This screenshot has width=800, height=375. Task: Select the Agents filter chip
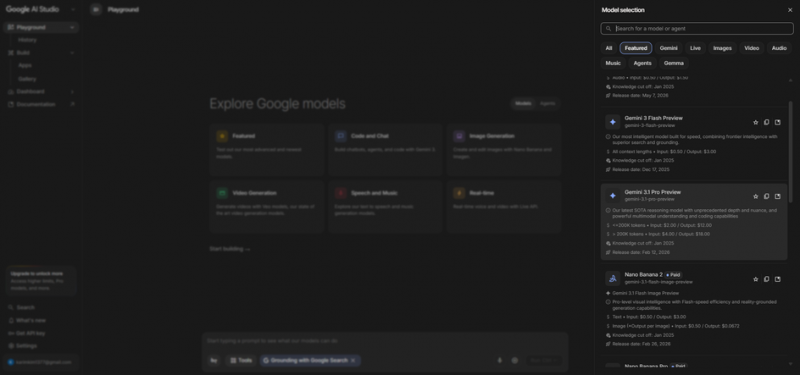tap(642, 63)
